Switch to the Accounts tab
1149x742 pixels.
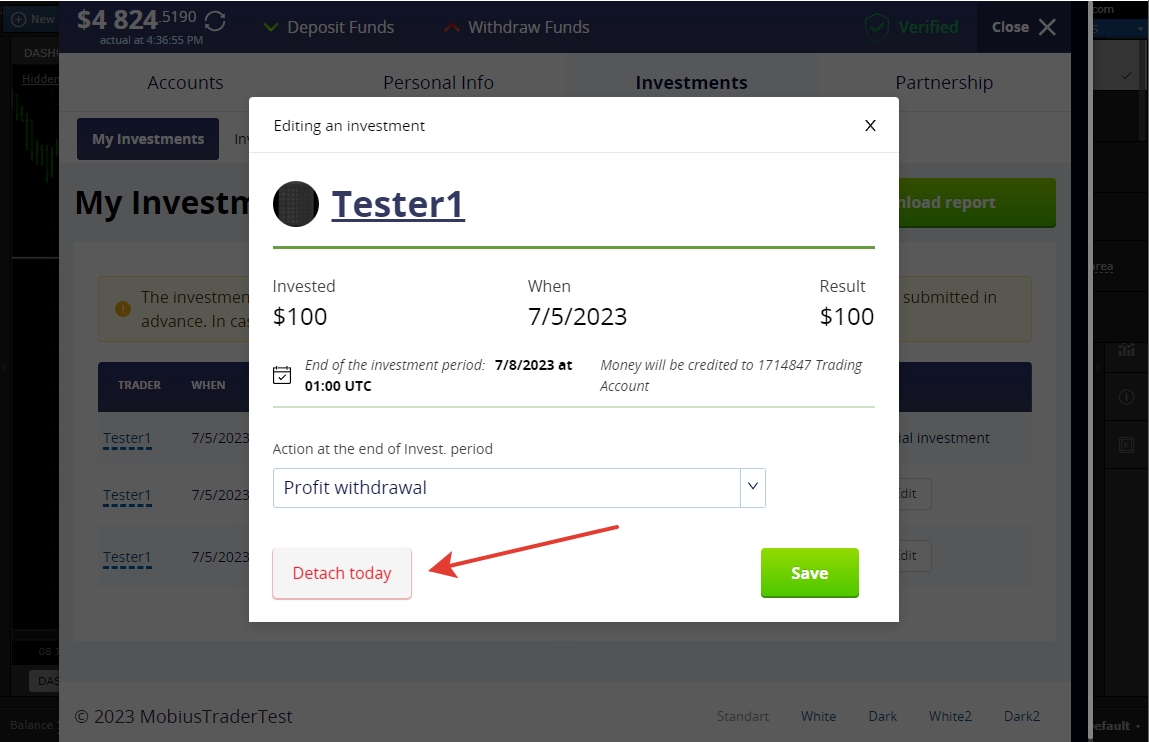click(185, 83)
